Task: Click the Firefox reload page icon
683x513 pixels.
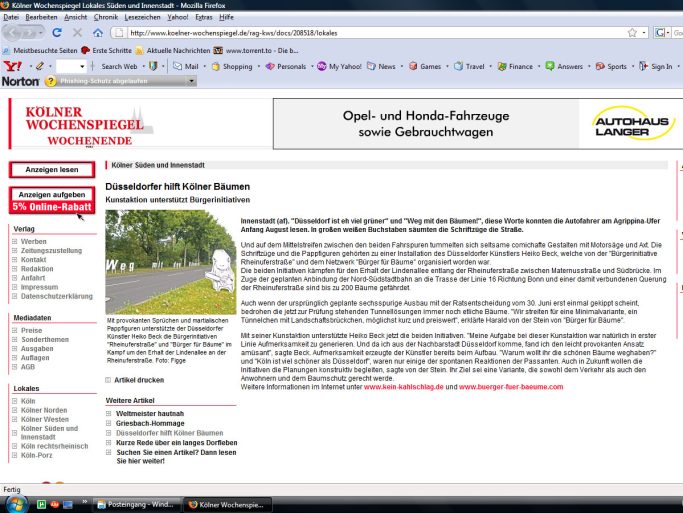Action: [59, 33]
